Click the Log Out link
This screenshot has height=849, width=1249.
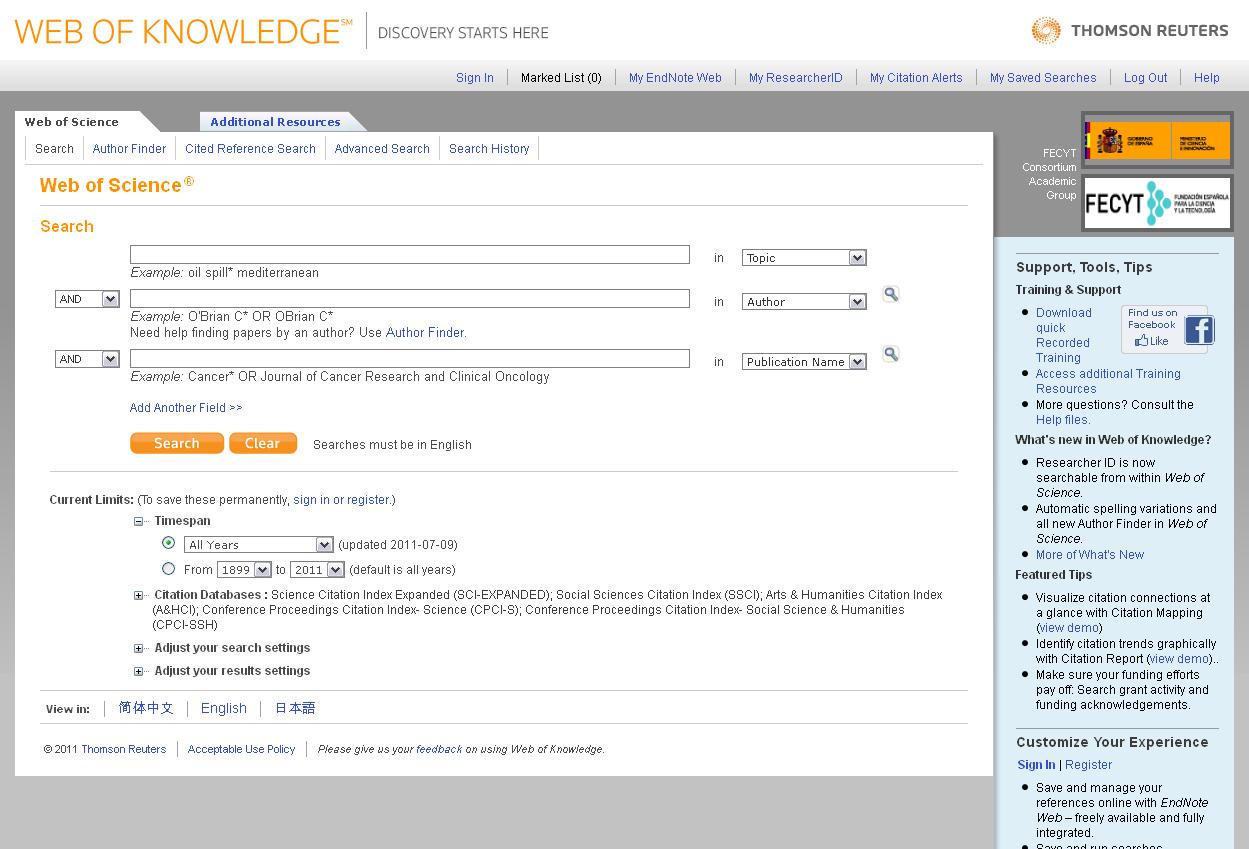1146,78
